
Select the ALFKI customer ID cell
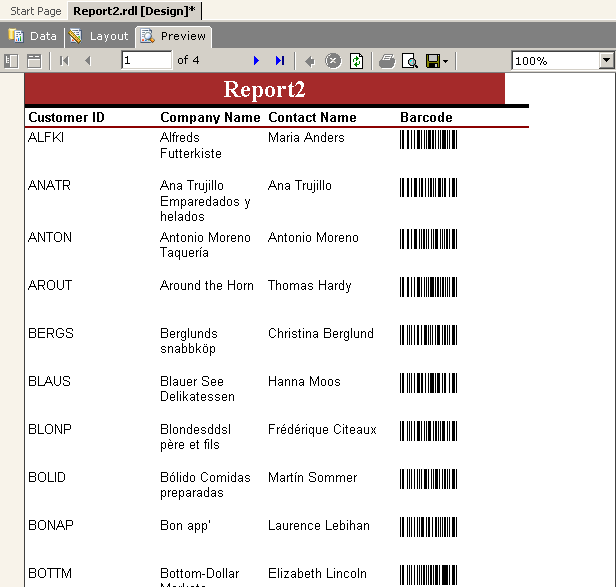(x=46, y=138)
